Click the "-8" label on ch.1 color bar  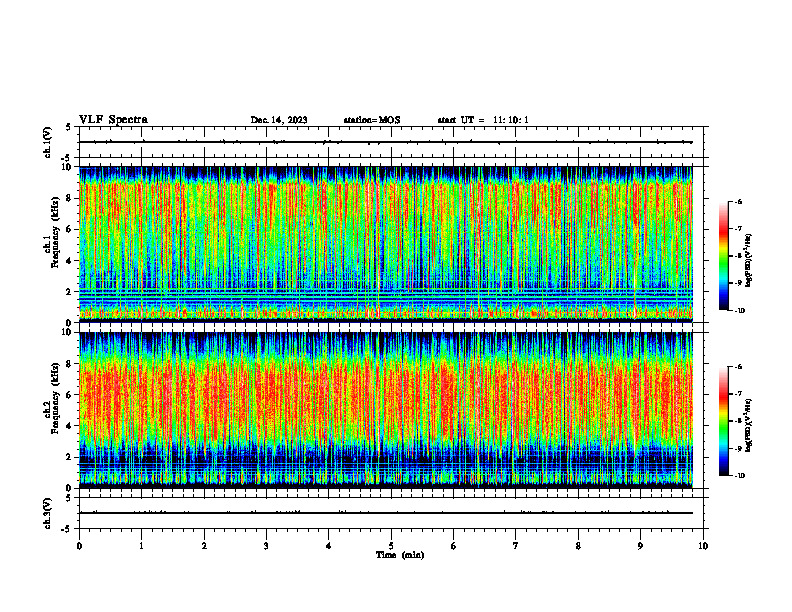738,256
